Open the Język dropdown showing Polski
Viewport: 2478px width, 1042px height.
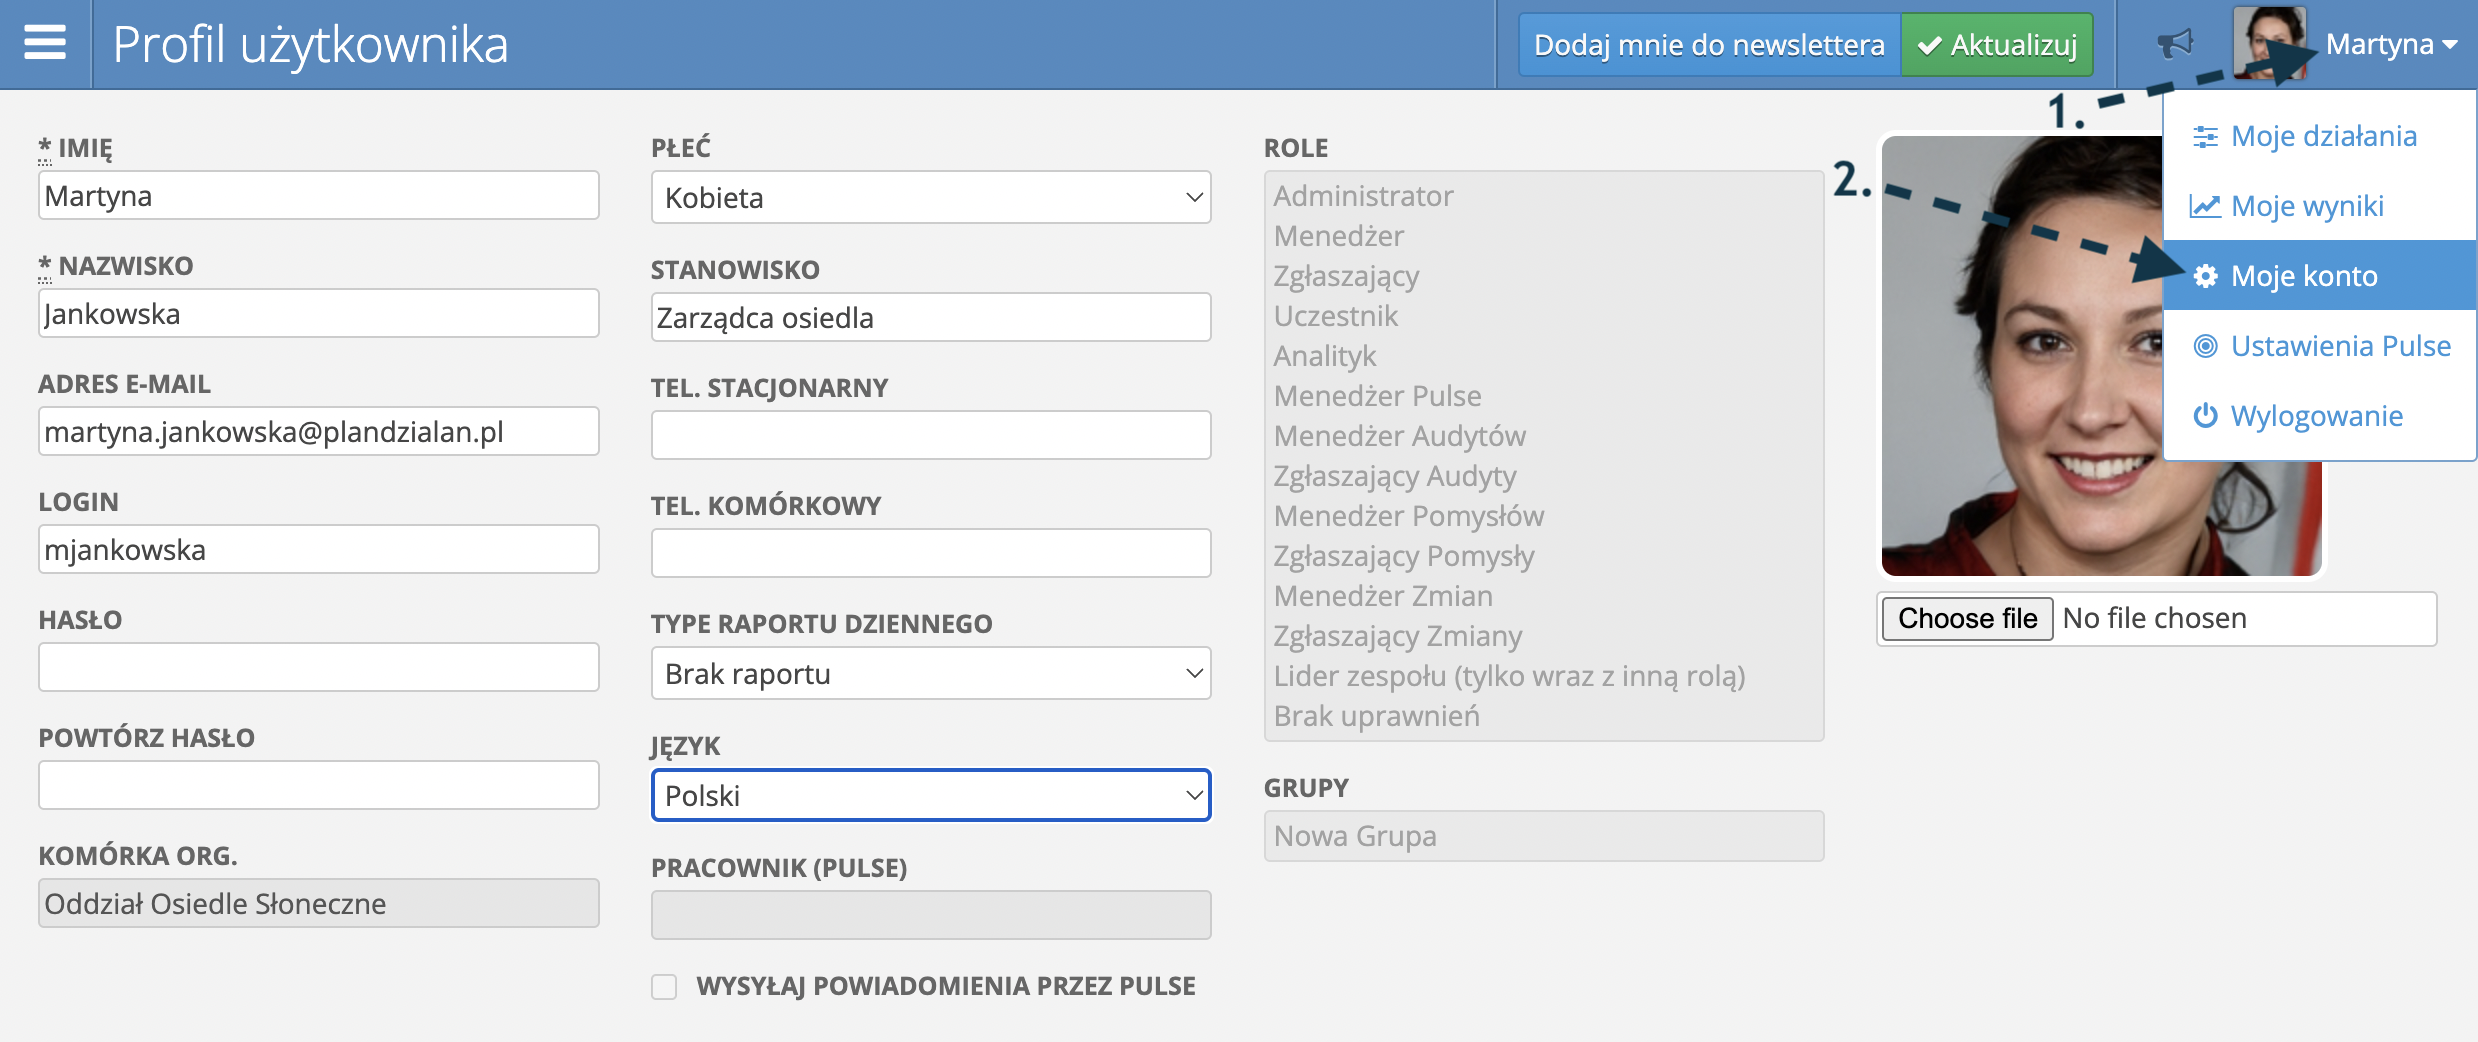(x=931, y=795)
